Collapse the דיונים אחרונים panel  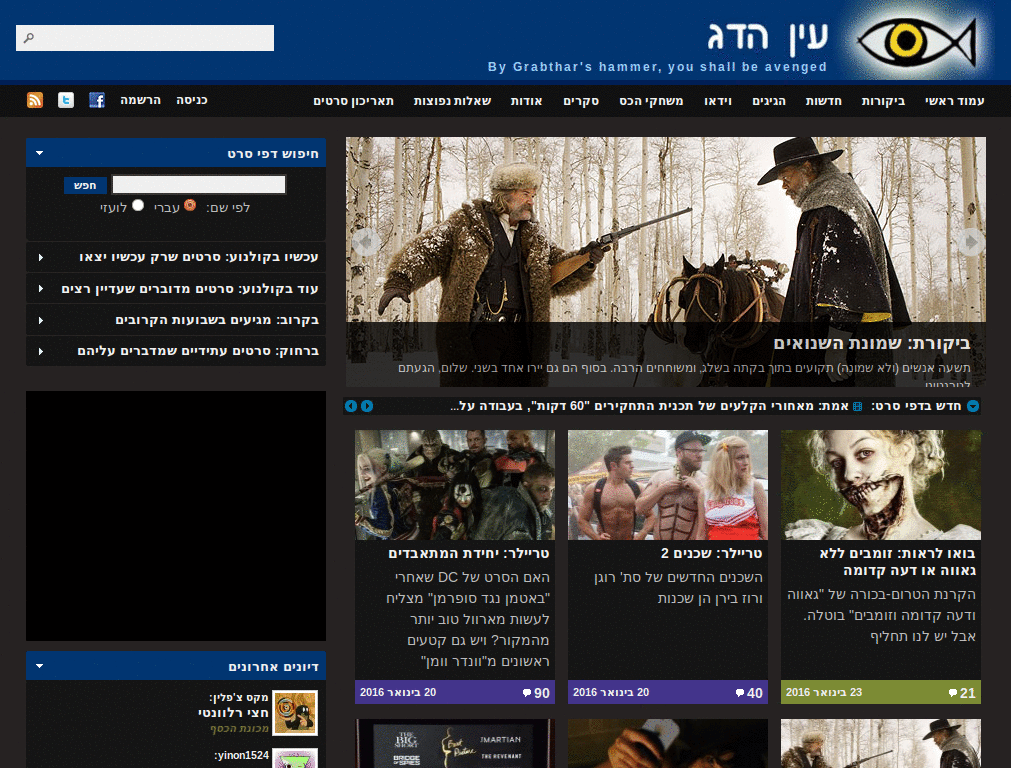pos(40,666)
